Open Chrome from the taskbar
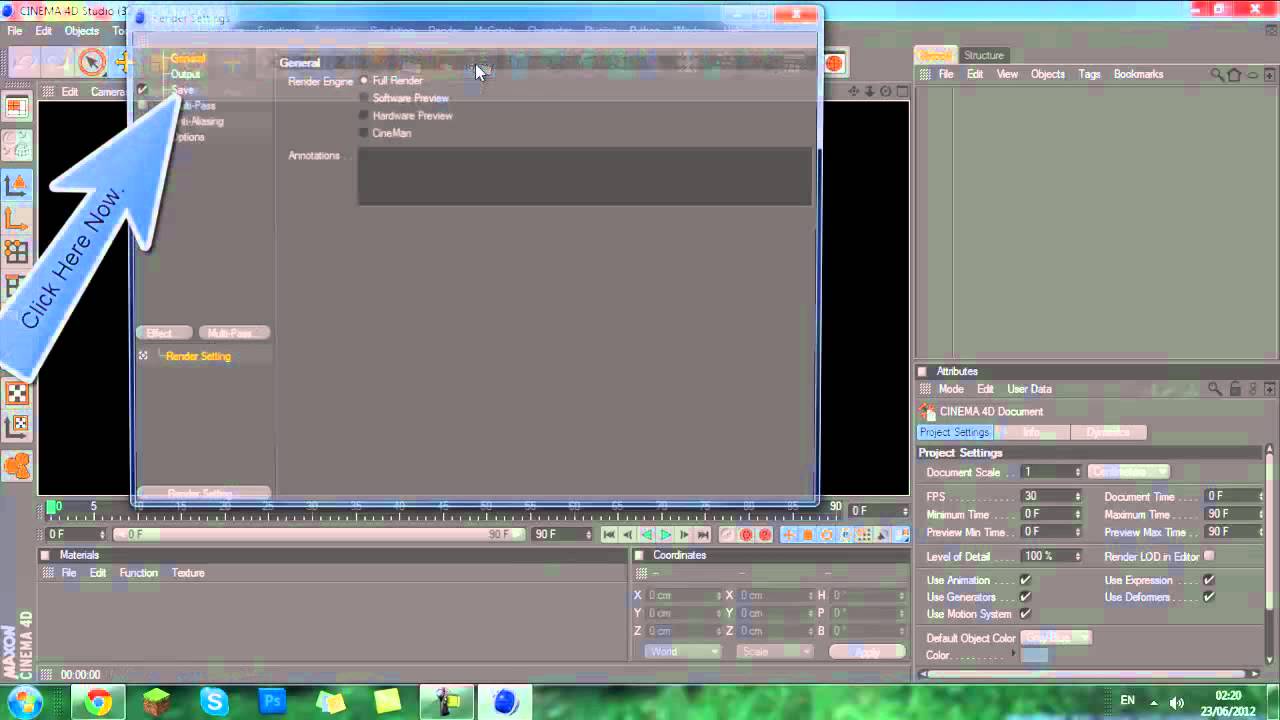 coord(98,702)
